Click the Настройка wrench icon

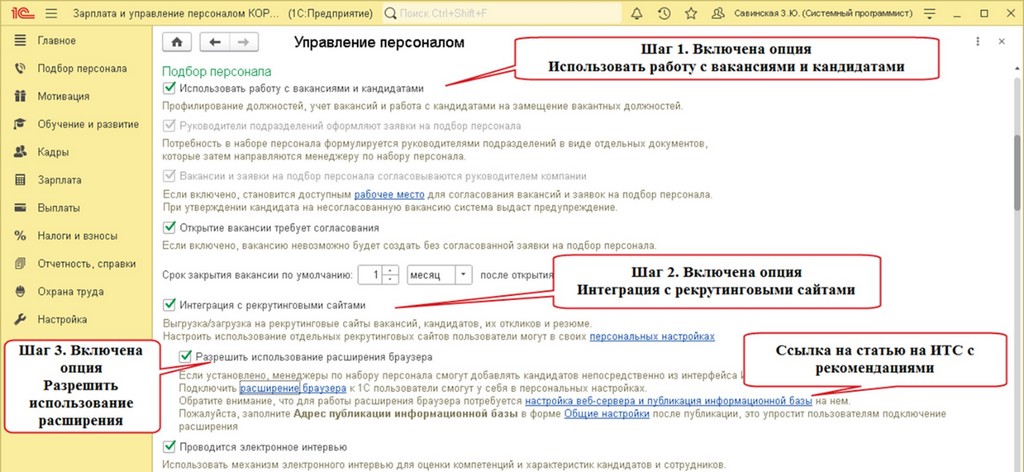point(20,320)
